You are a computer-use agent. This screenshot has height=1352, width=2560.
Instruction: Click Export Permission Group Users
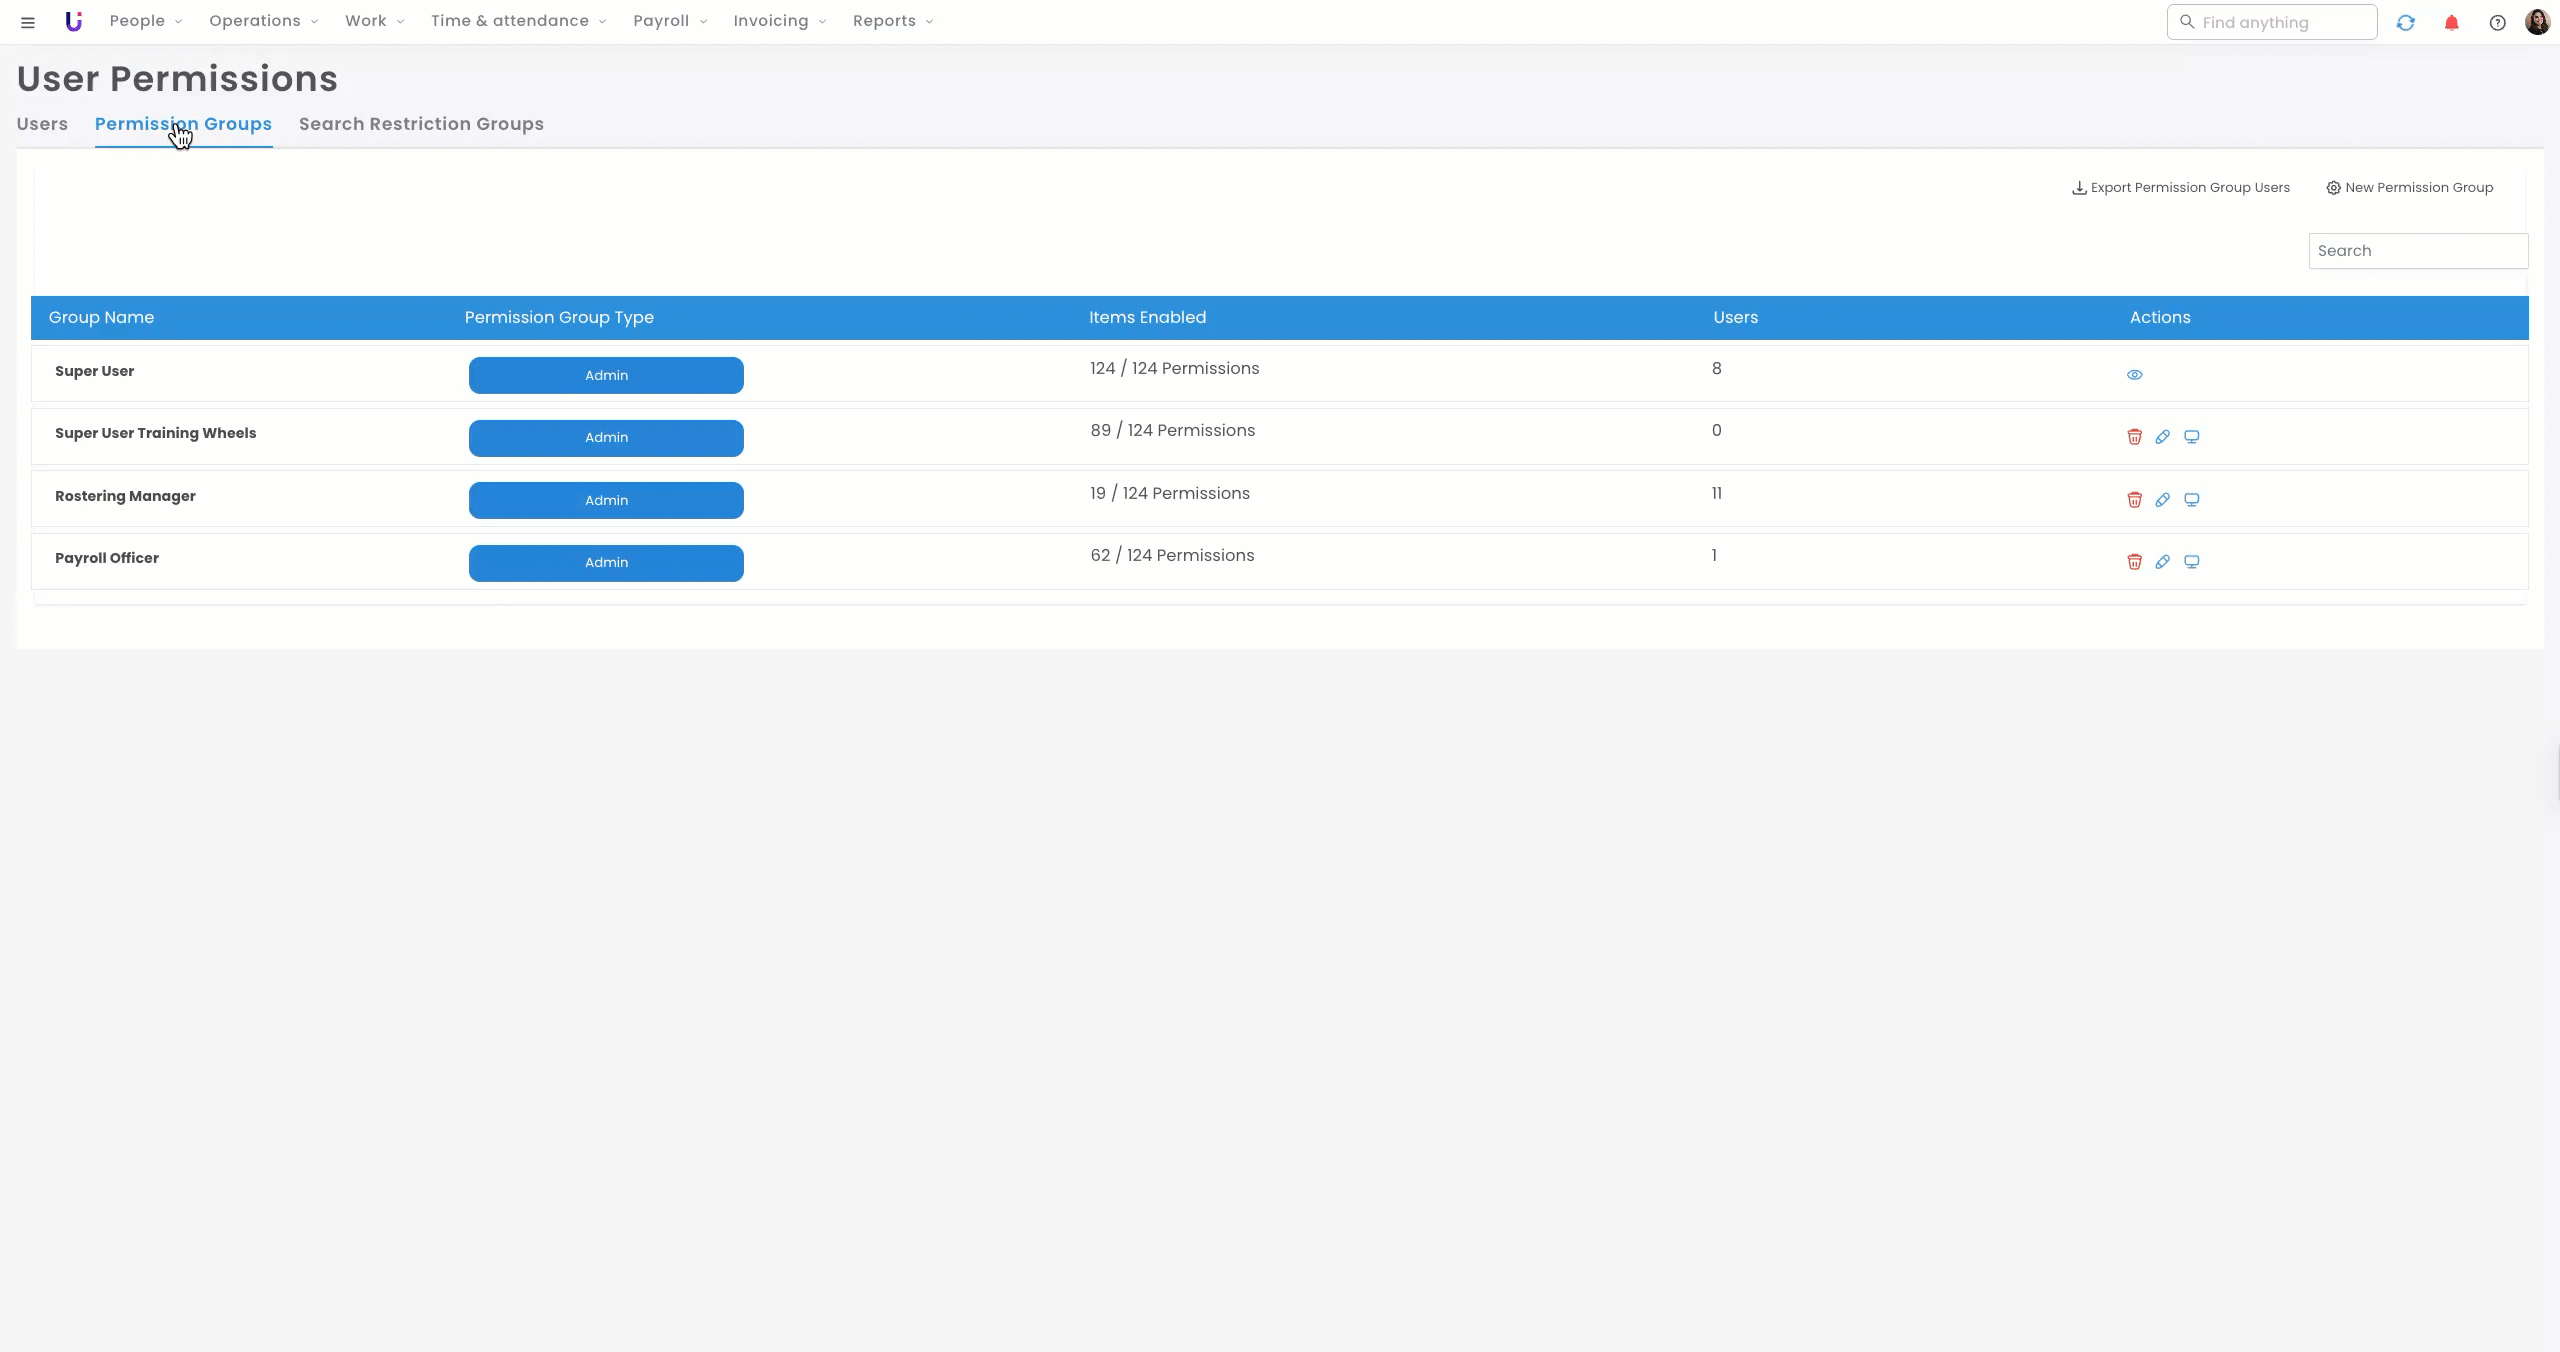(x=2180, y=188)
